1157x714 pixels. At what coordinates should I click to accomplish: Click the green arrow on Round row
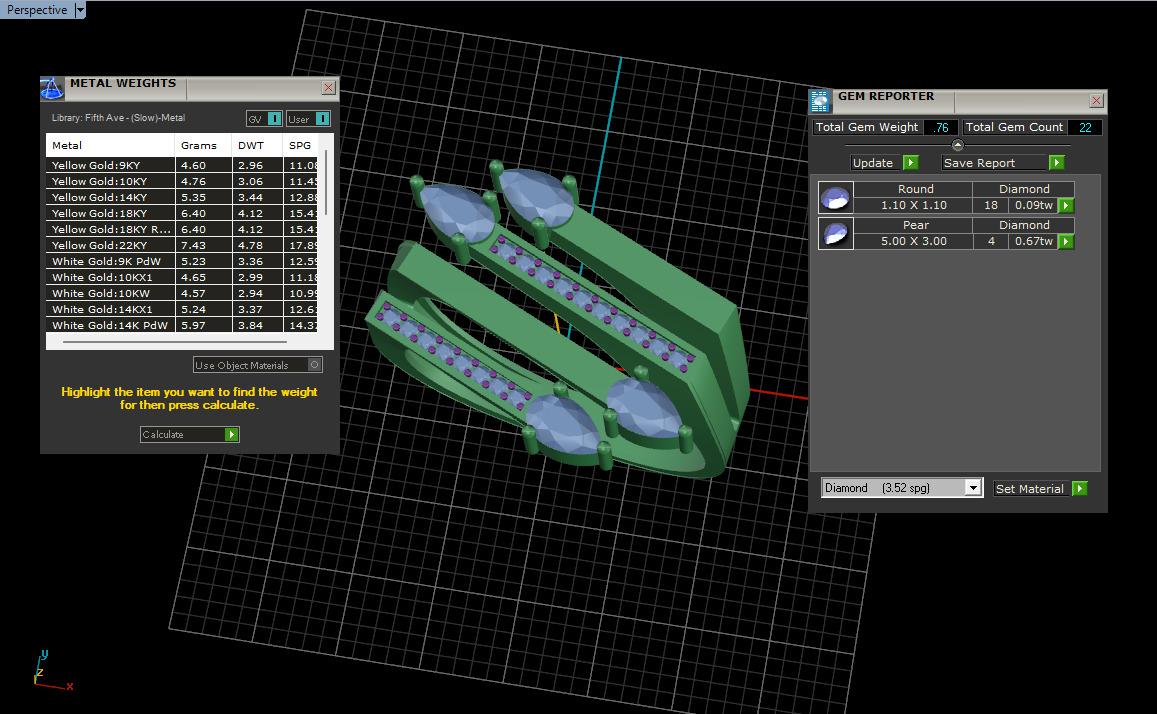(1066, 206)
